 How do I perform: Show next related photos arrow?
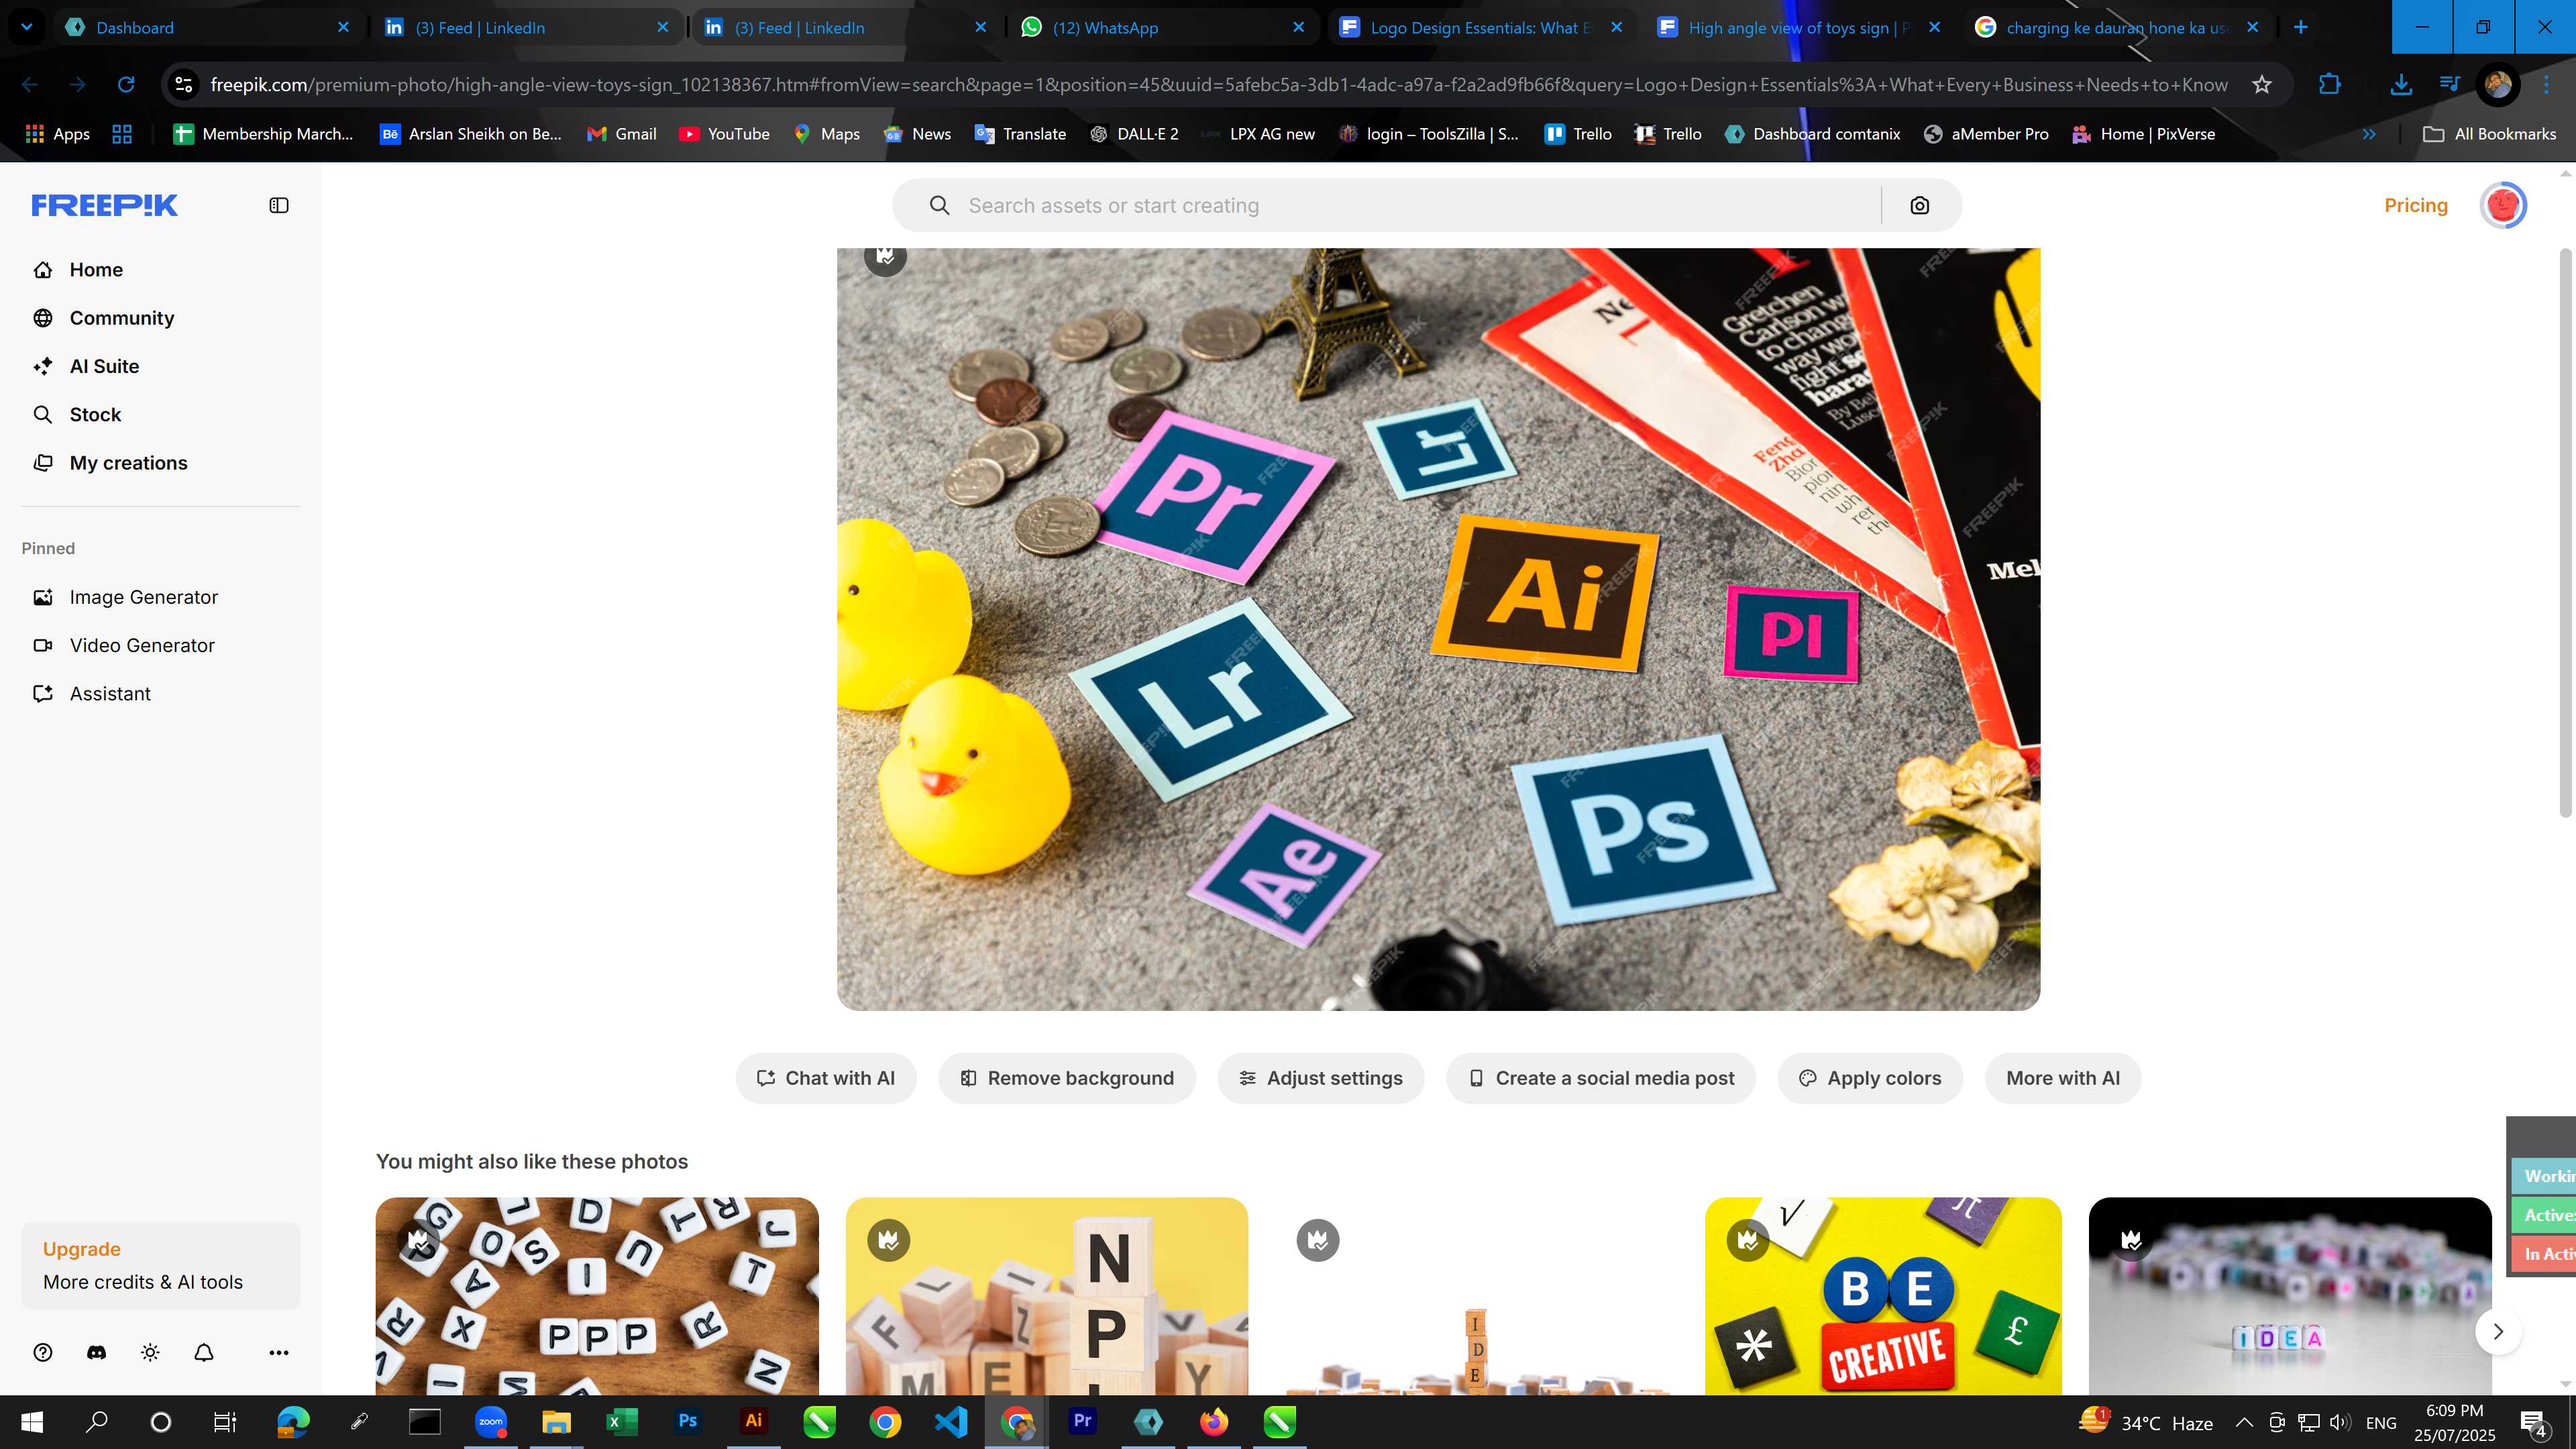click(x=2498, y=1331)
